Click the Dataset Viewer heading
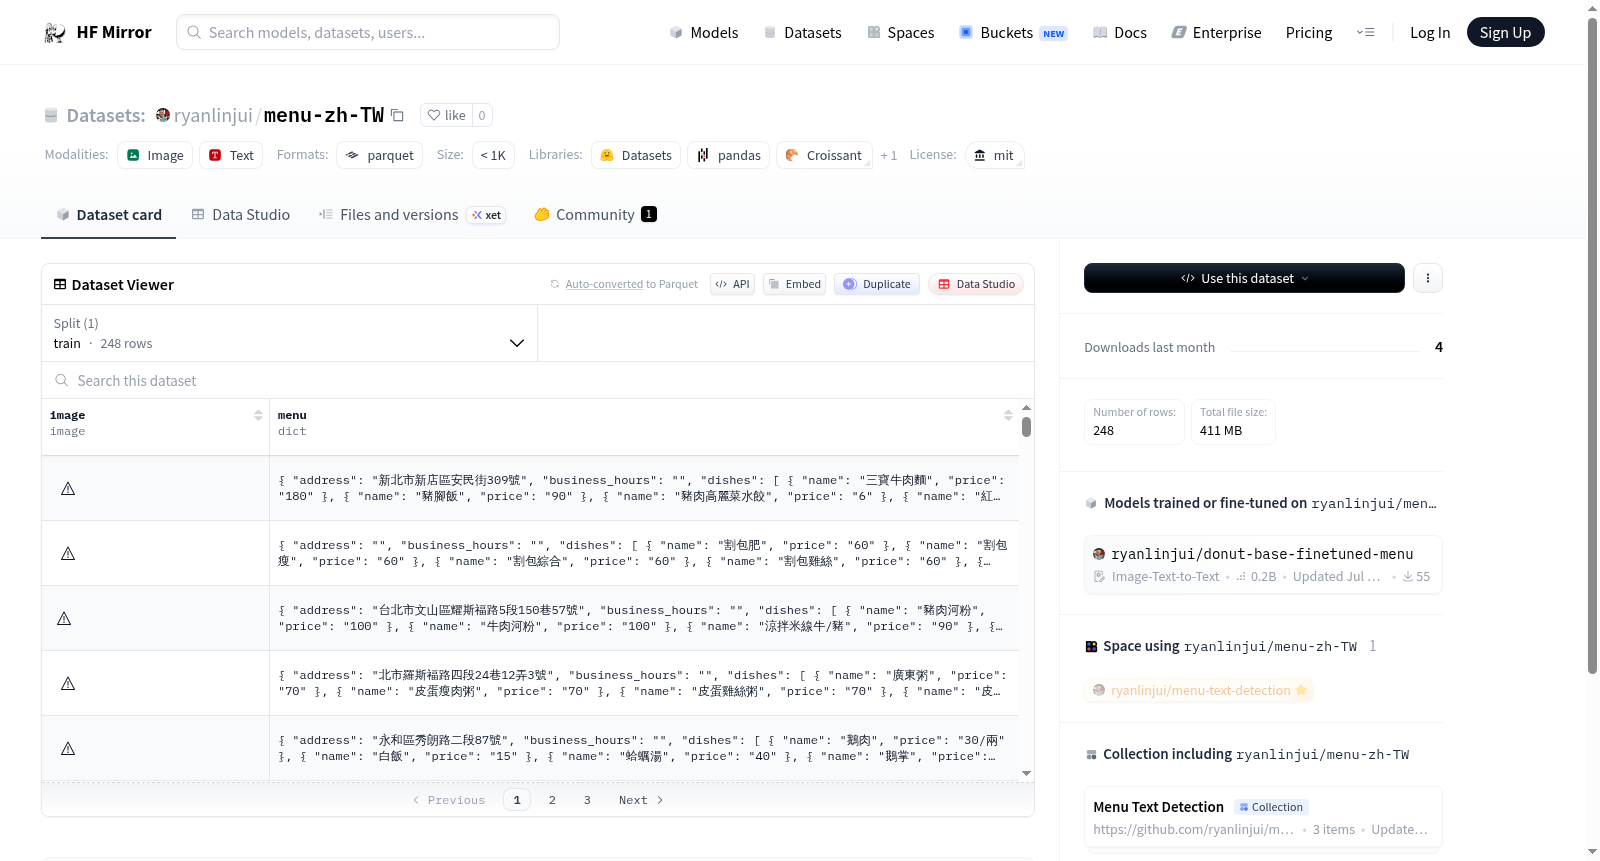The height and width of the screenshot is (861, 1600). point(123,285)
